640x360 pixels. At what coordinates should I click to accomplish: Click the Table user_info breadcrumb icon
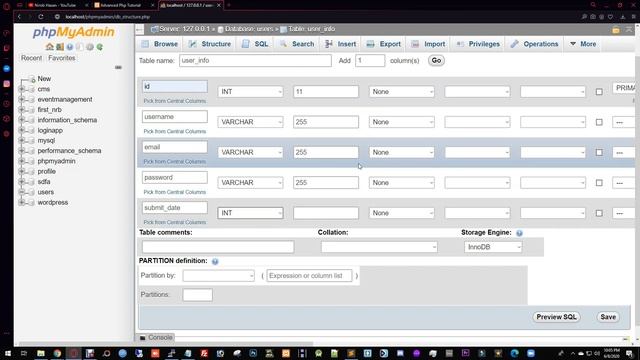pyautogui.click(x=283, y=29)
